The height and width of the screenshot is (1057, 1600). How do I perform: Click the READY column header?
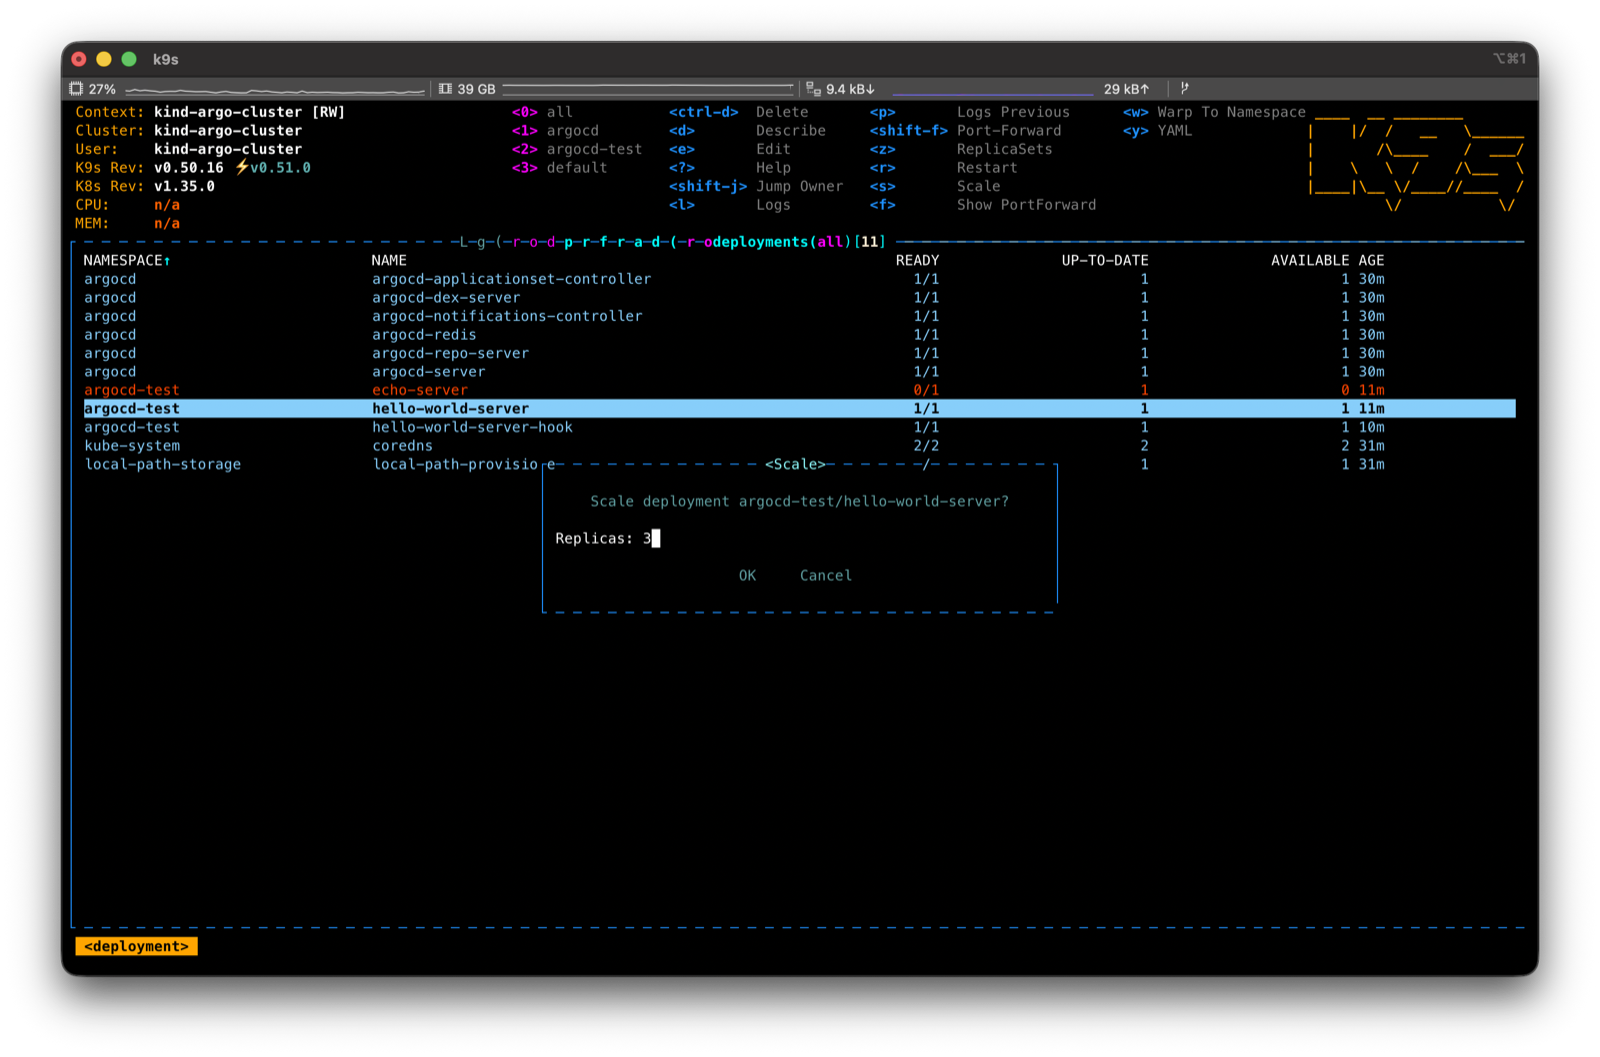pos(917,260)
